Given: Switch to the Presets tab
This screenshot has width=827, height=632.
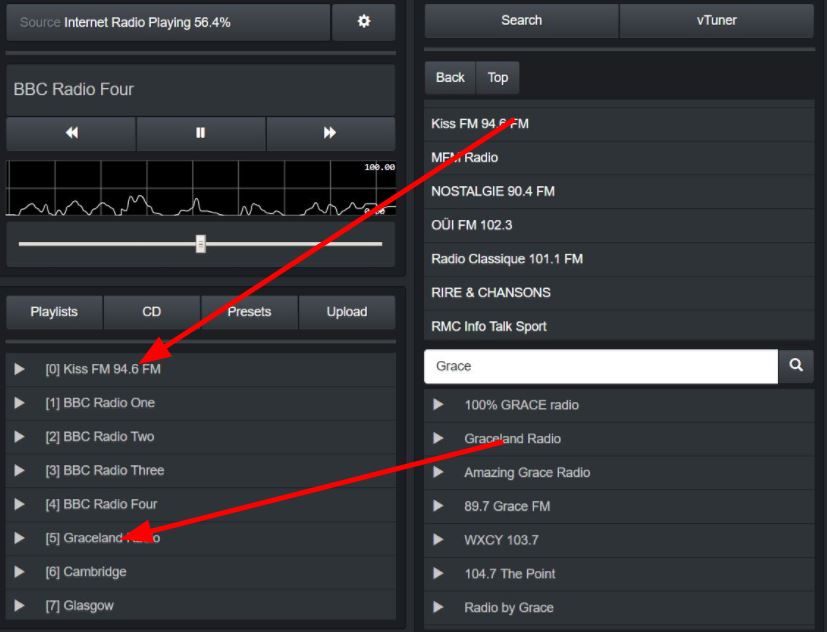Looking at the screenshot, I should click(x=249, y=312).
